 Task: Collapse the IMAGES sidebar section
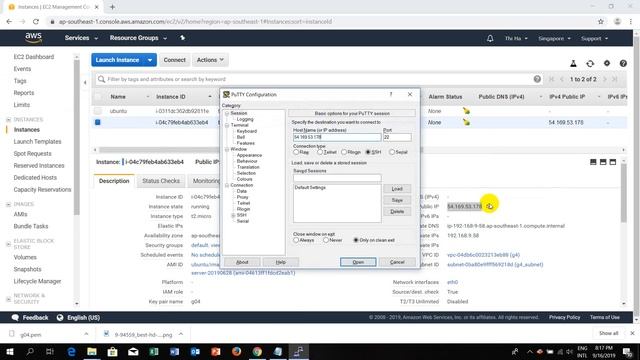pos(9,204)
